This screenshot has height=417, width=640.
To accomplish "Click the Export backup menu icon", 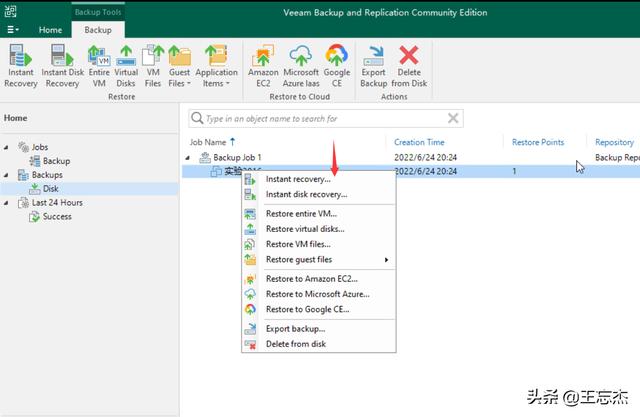I will point(250,329).
